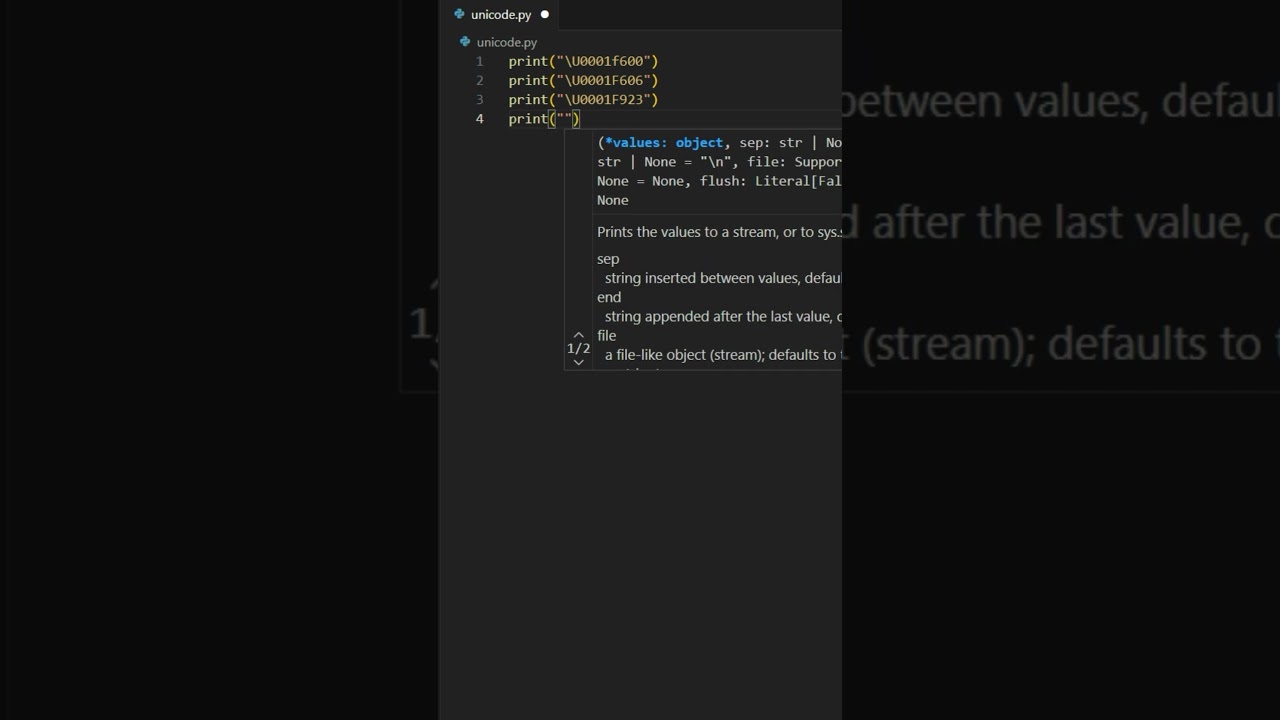Click the unsaved dot on unicode.py tab

pyautogui.click(x=545, y=15)
